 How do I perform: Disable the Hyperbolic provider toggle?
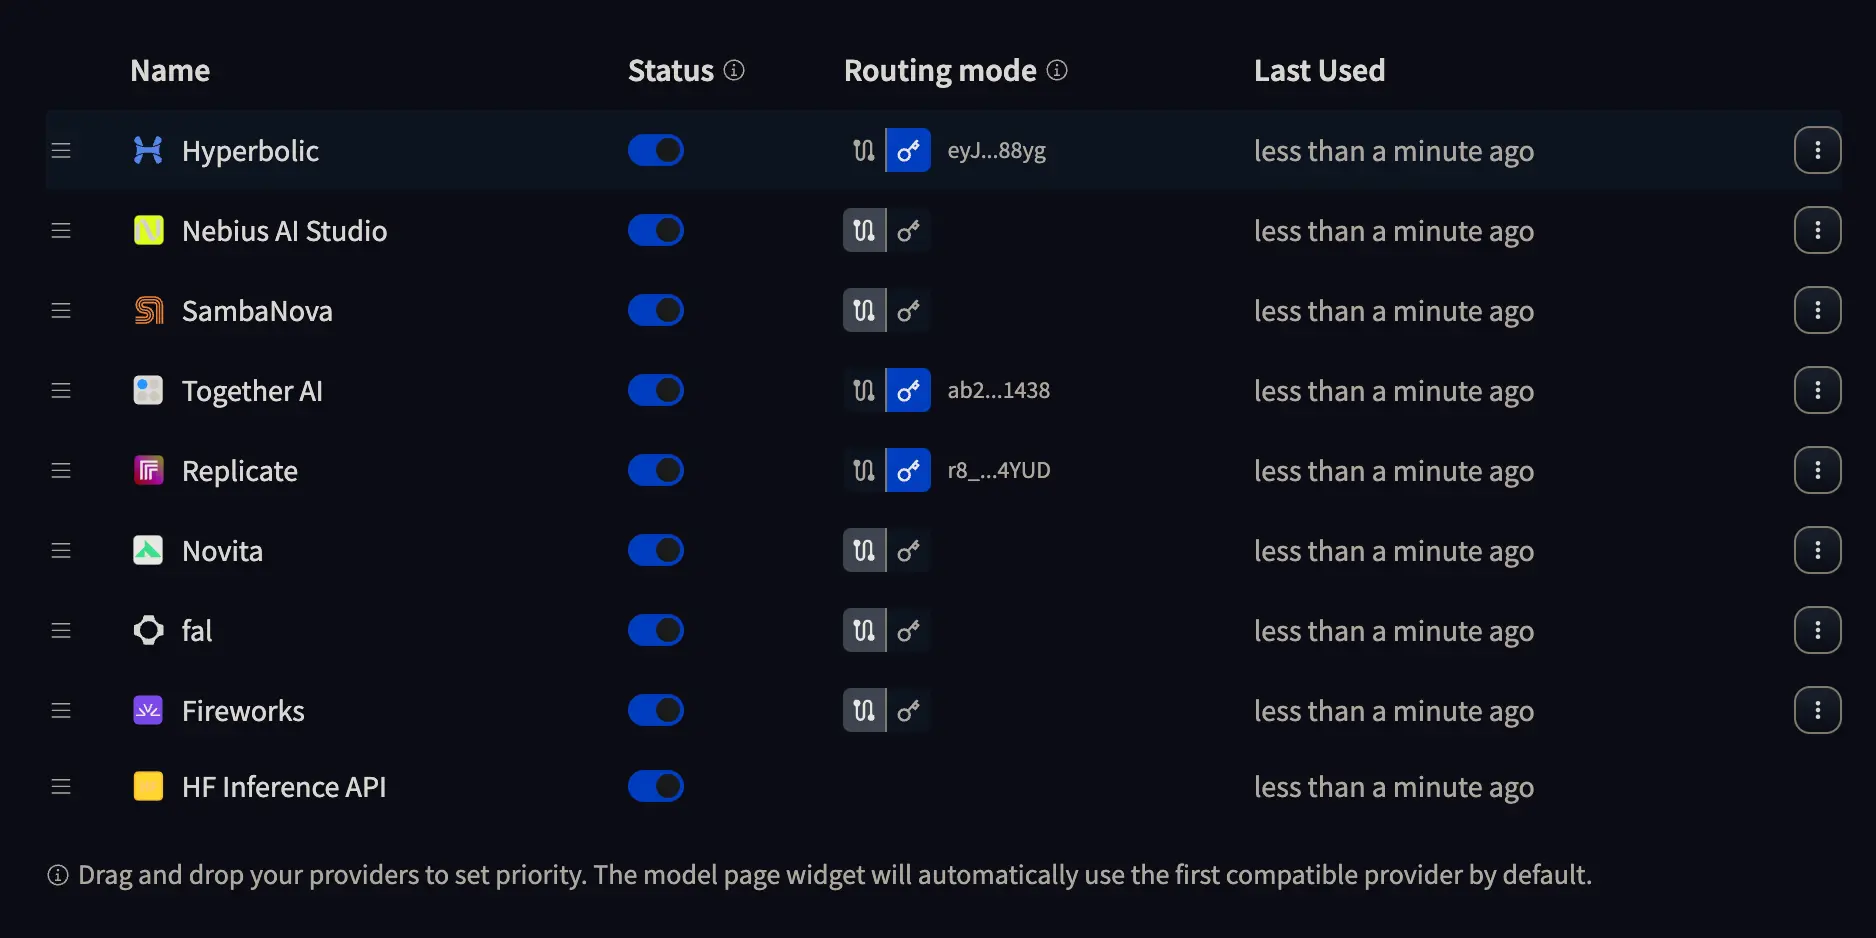[656, 151]
